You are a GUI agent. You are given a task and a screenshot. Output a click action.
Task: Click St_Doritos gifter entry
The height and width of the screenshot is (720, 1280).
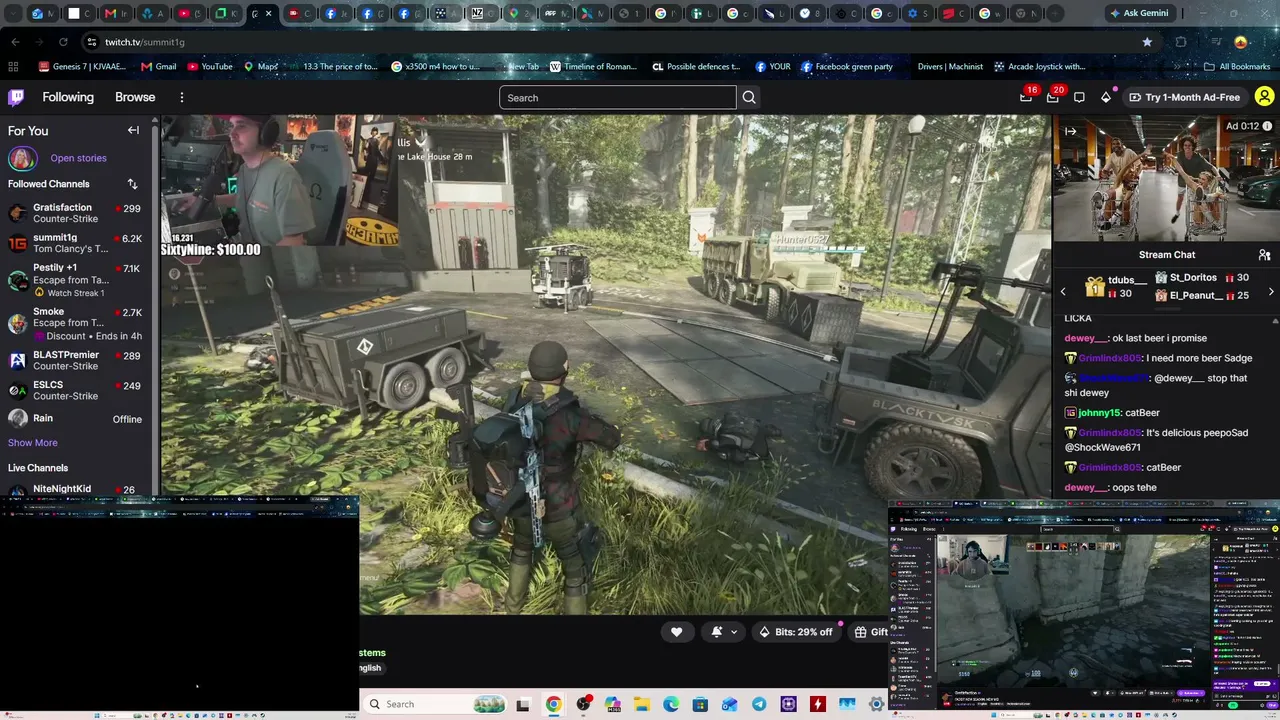(x=1202, y=277)
